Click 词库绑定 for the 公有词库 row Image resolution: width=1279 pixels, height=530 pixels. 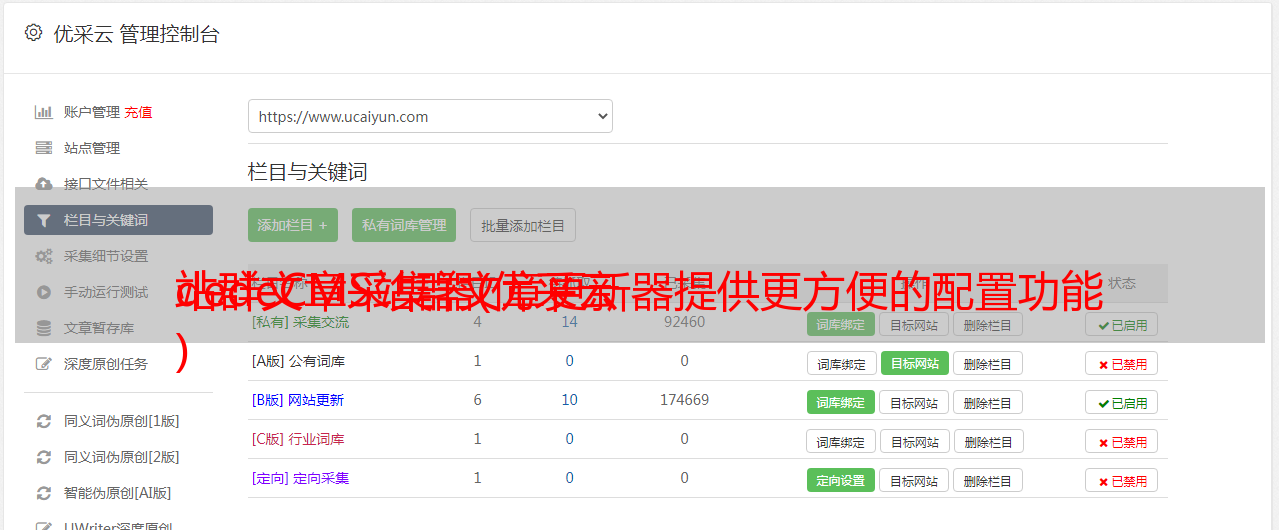pyautogui.click(x=842, y=363)
